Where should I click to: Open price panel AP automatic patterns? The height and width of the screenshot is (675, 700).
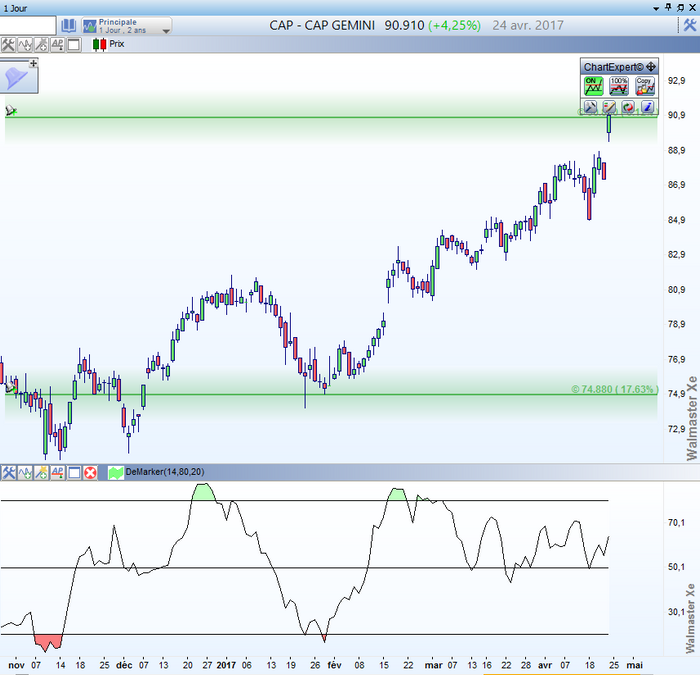click(58, 44)
